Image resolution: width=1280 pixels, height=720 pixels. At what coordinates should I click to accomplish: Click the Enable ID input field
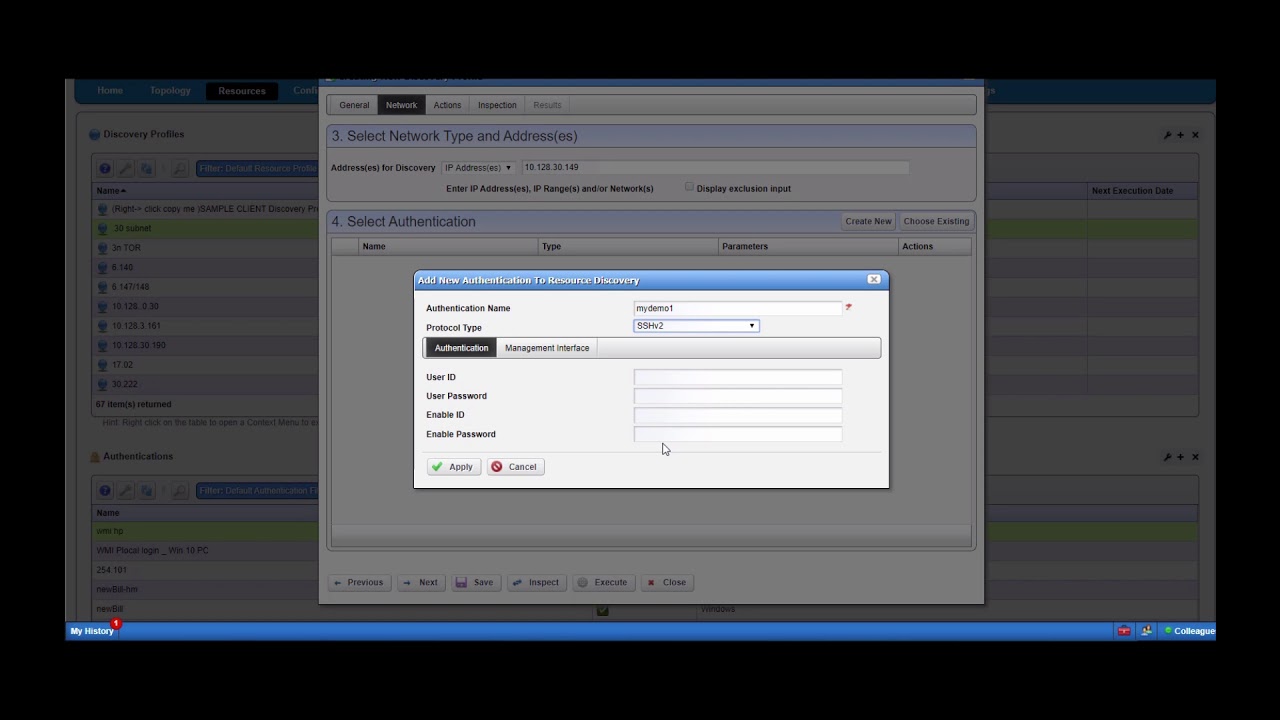pos(737,415)
